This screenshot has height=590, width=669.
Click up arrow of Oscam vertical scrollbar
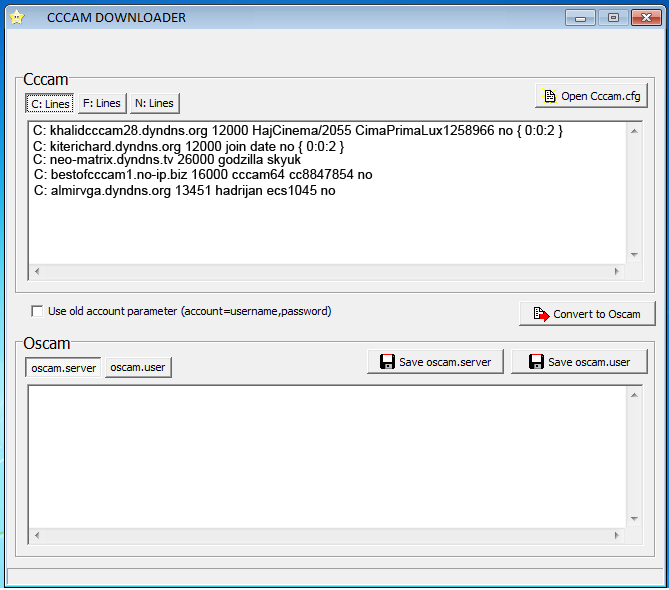click(x=634, y=395)
